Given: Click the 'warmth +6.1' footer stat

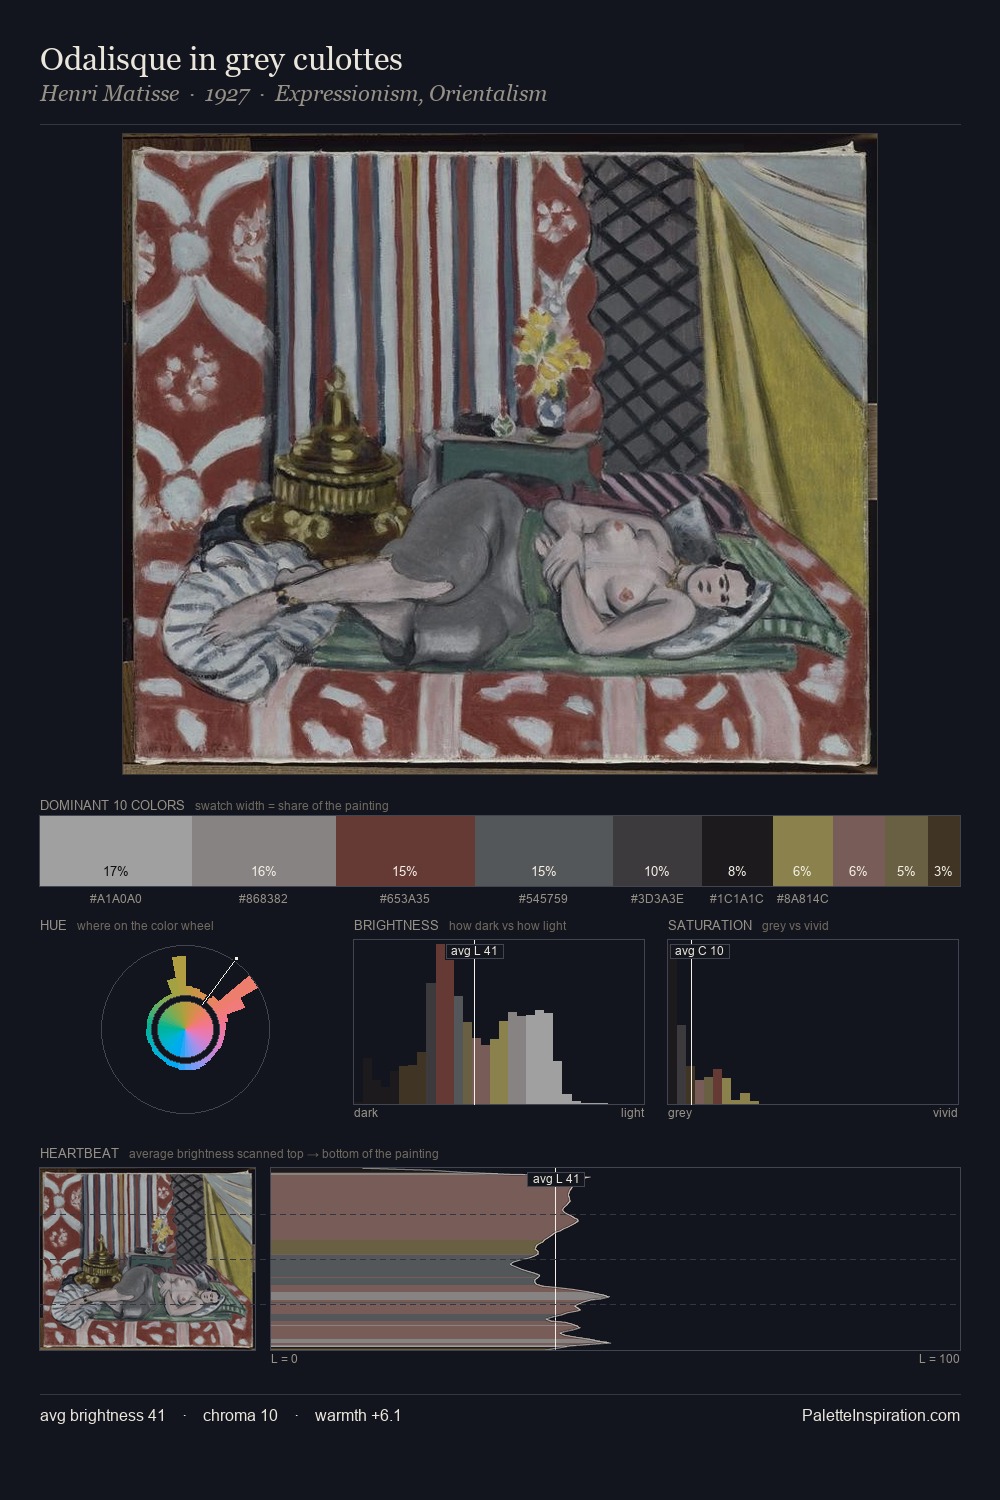Looking at the screenshot, I should click(358, 1415).
